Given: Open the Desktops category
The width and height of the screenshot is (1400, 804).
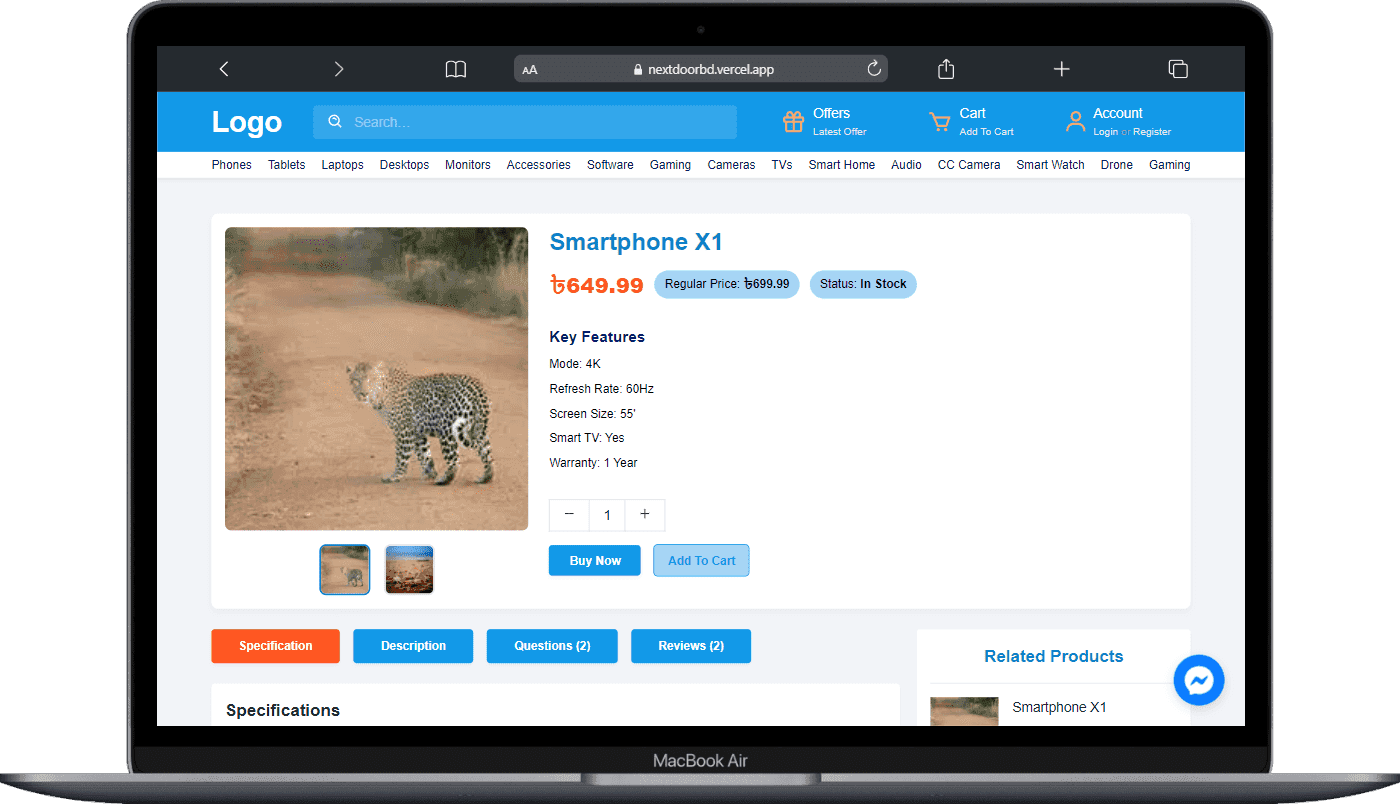Looking at the screenshot, I should [405, 165].
